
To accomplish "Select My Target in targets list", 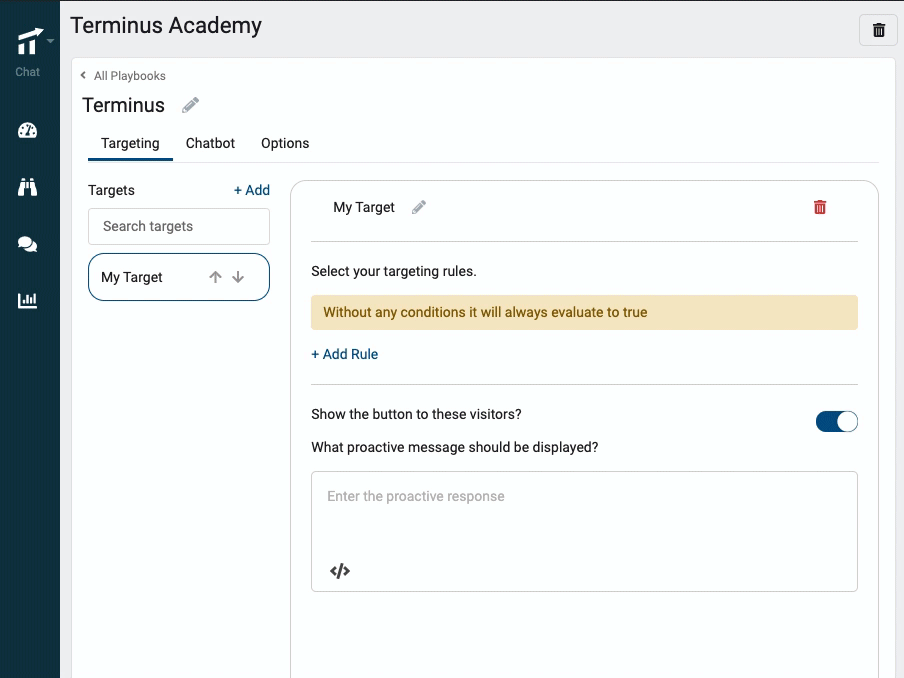I will pyautogui.click(x=179, y=277).
